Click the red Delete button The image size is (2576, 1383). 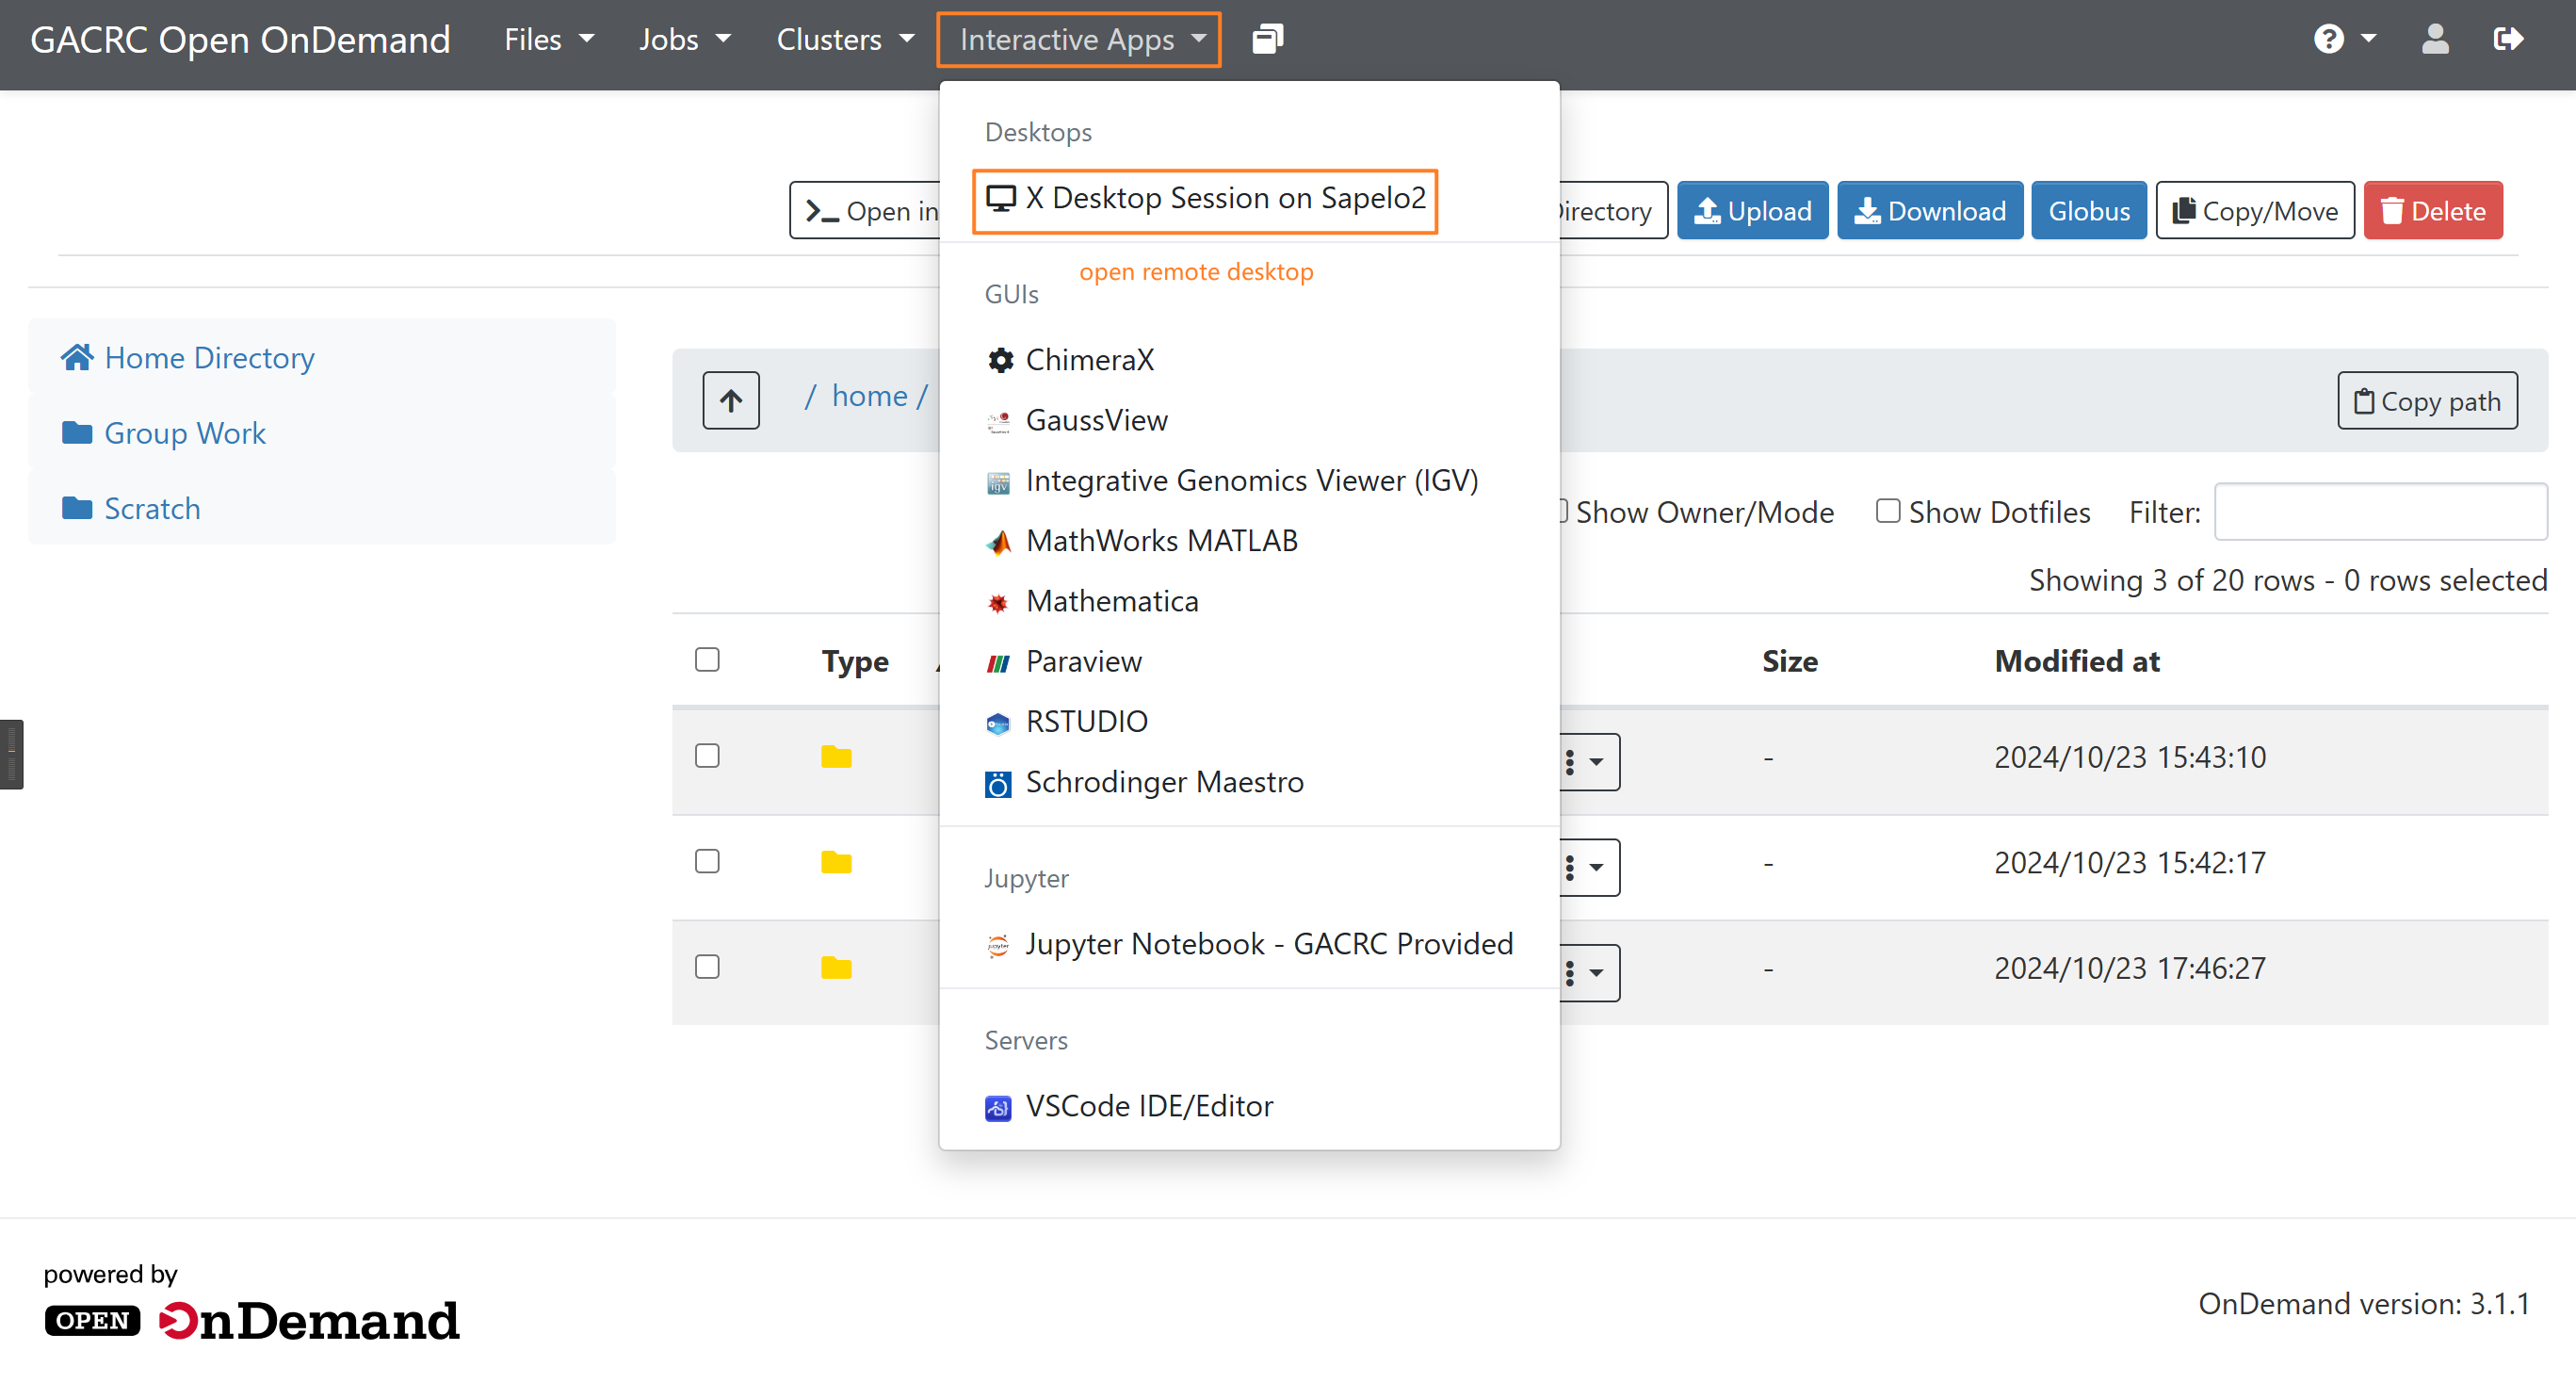[x=2432, y=211]
